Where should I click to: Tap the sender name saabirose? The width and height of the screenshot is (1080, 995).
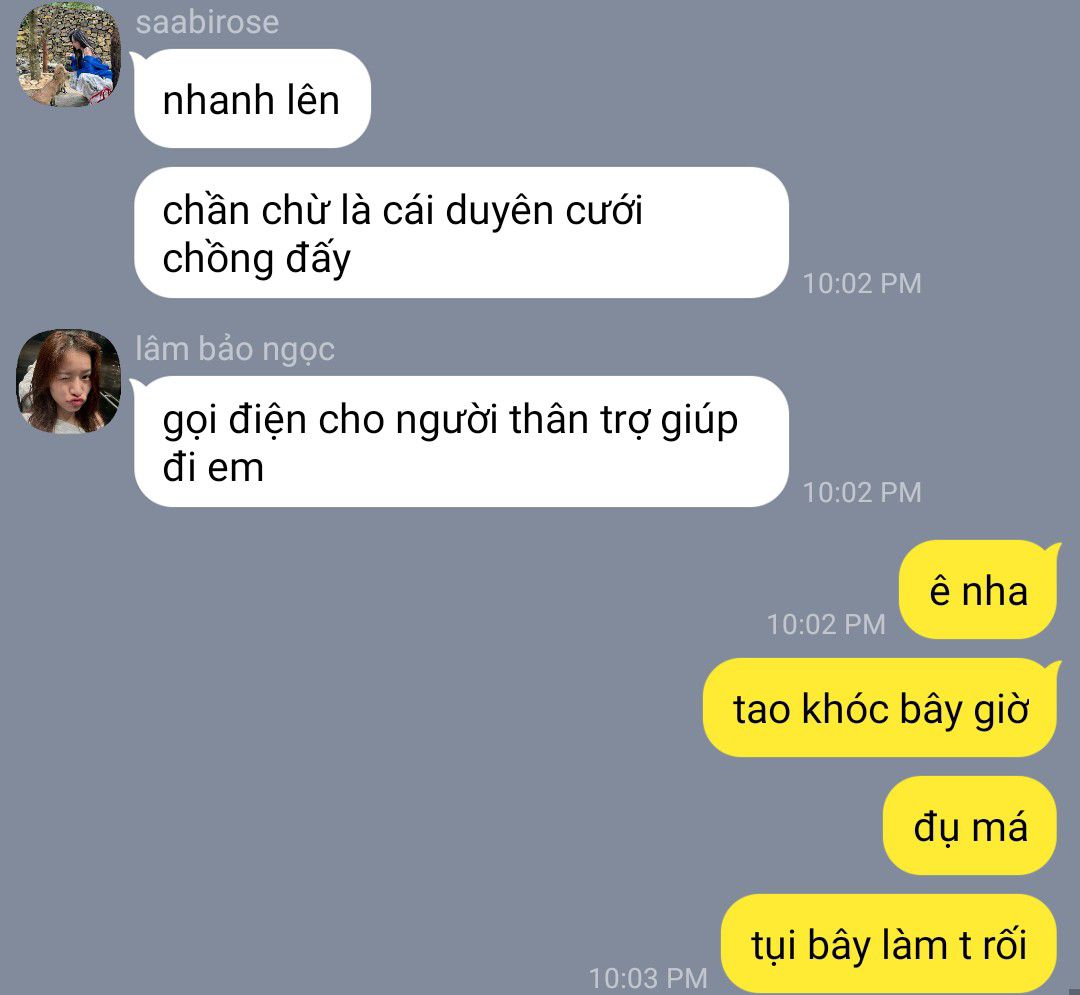coord(207,22)
